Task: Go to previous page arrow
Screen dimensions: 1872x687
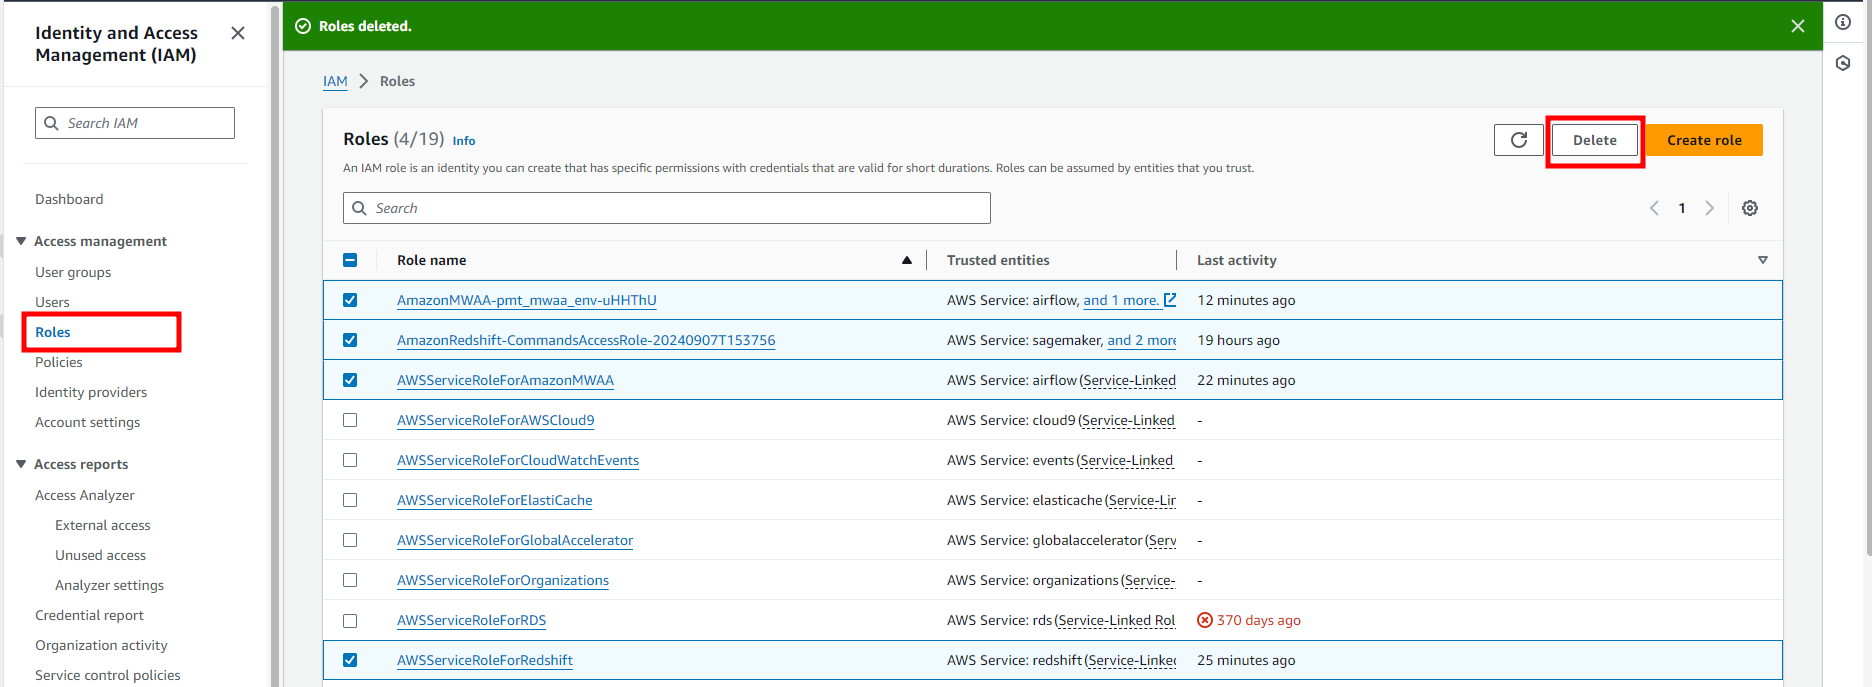Action: tap(1654, 208)
